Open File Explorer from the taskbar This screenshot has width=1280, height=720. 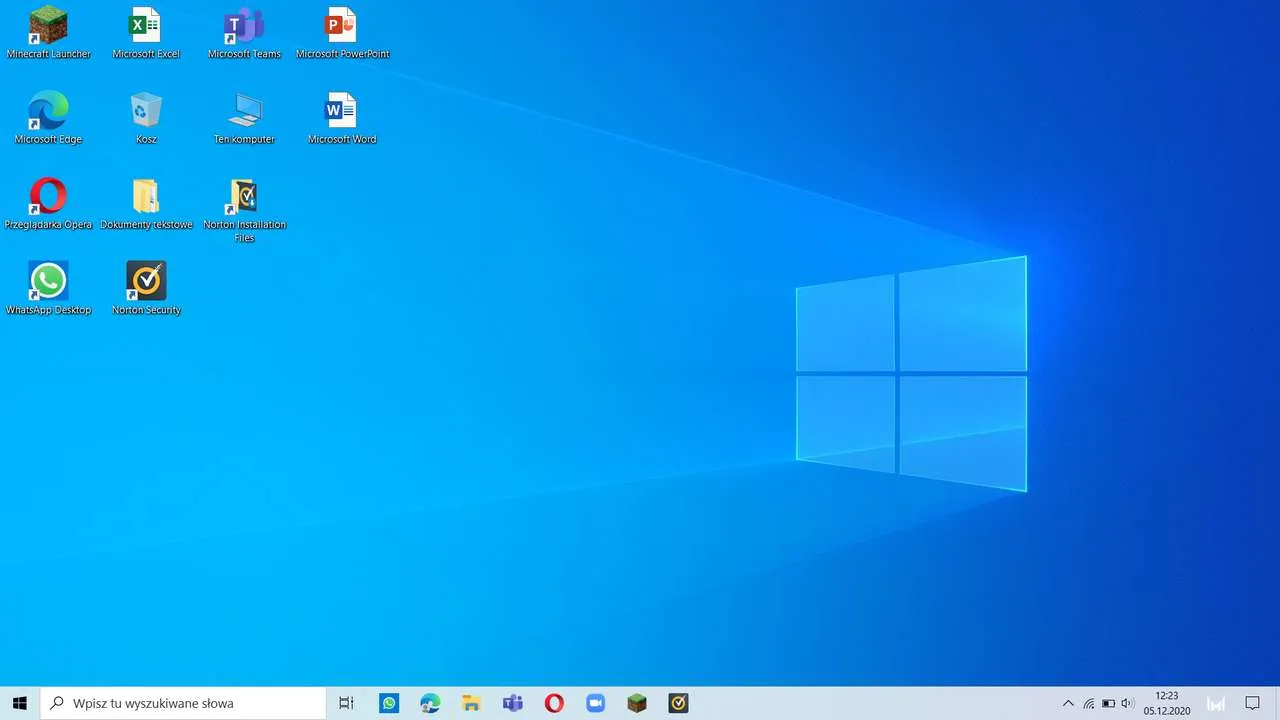[472, 703]
